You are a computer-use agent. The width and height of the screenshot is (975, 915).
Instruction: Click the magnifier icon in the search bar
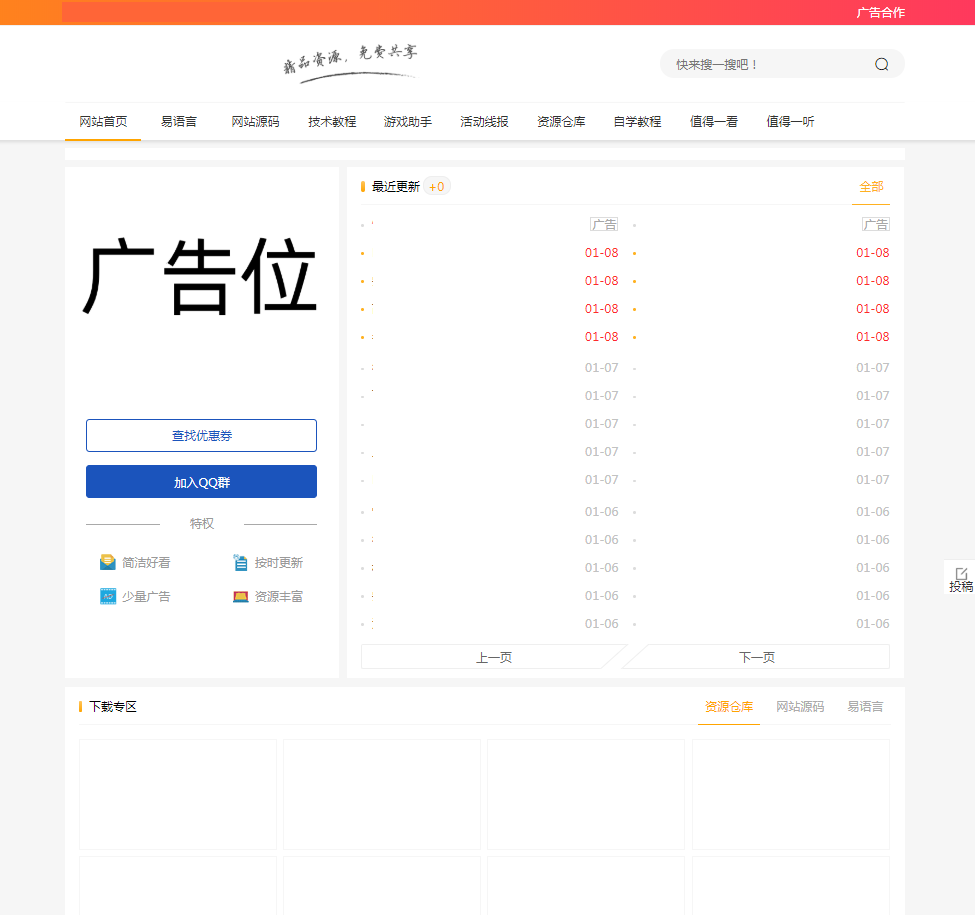tap(881, 63)
